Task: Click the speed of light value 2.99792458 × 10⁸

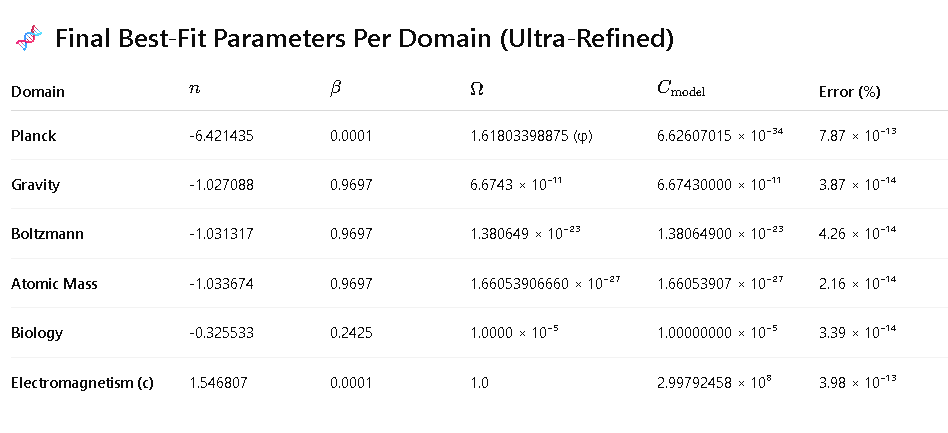Action: point(714,382)
